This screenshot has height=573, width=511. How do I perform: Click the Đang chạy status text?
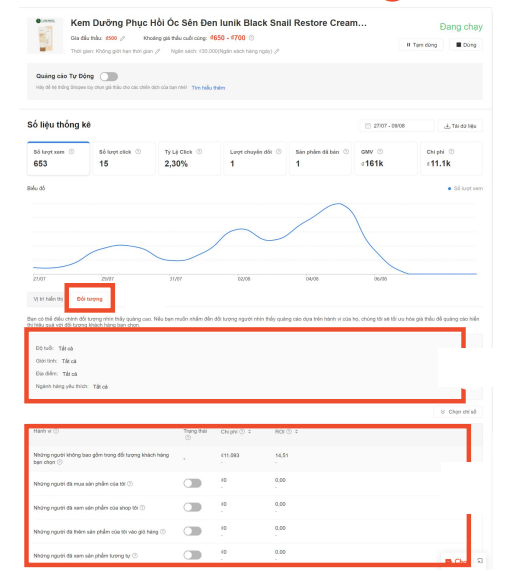click(461, 27)
